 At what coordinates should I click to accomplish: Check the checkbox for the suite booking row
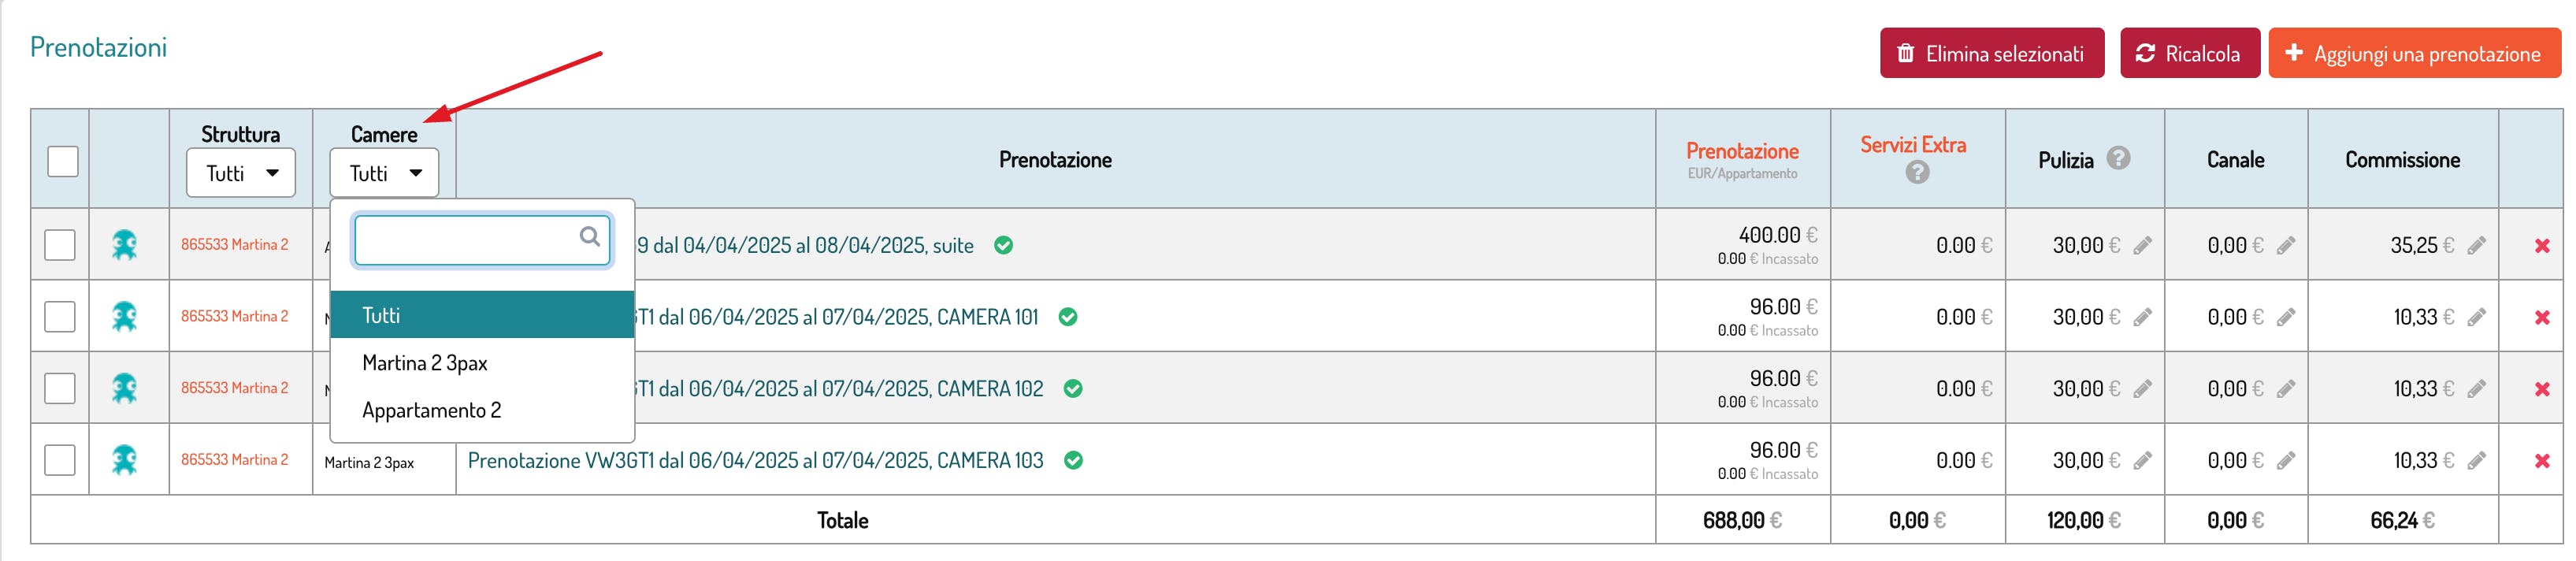[x=60, y=245]
